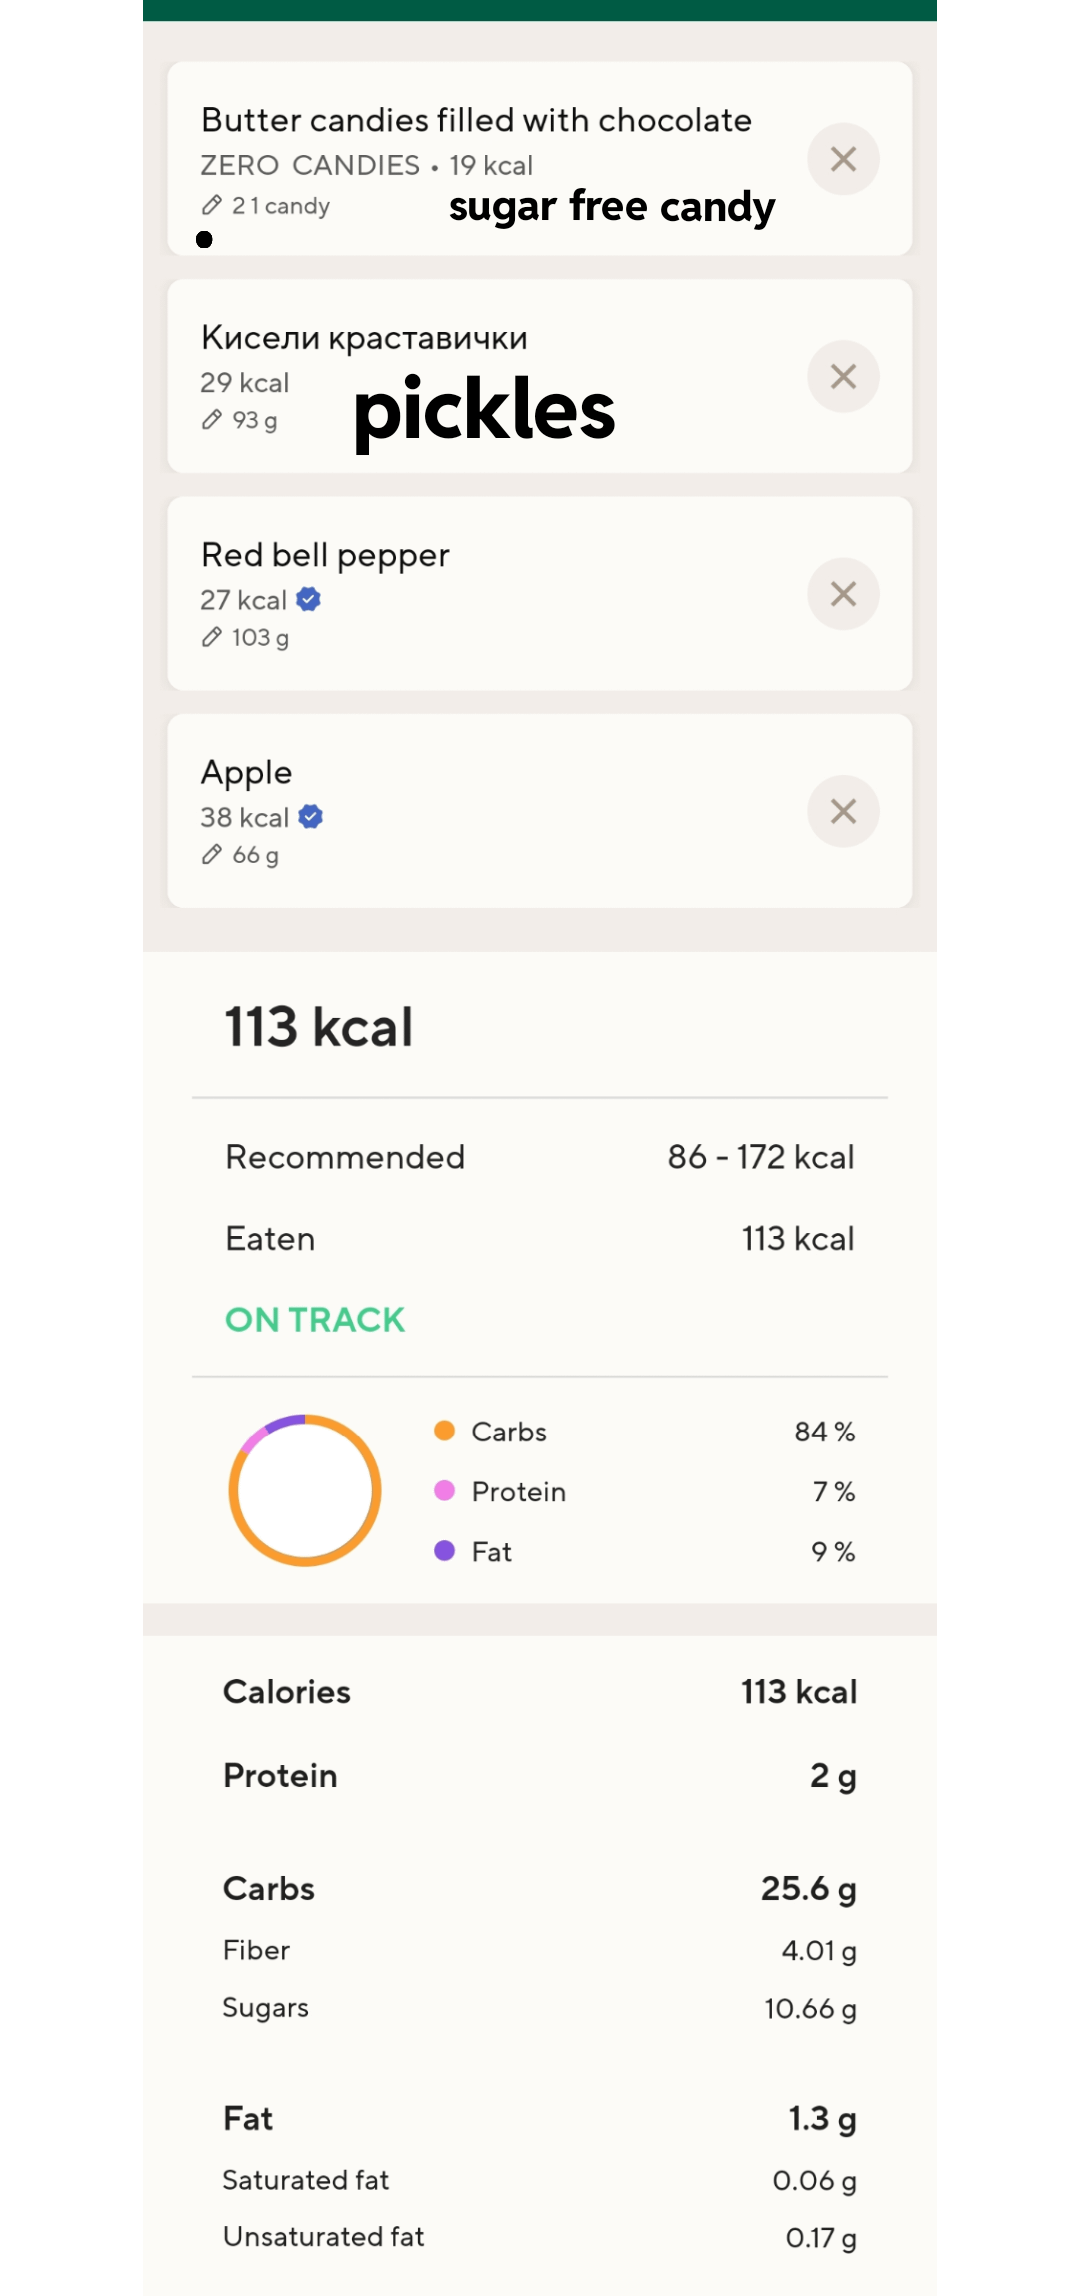Open the Red bell pepper item
Viewport: 1080px width, 2296px height.
325,555
